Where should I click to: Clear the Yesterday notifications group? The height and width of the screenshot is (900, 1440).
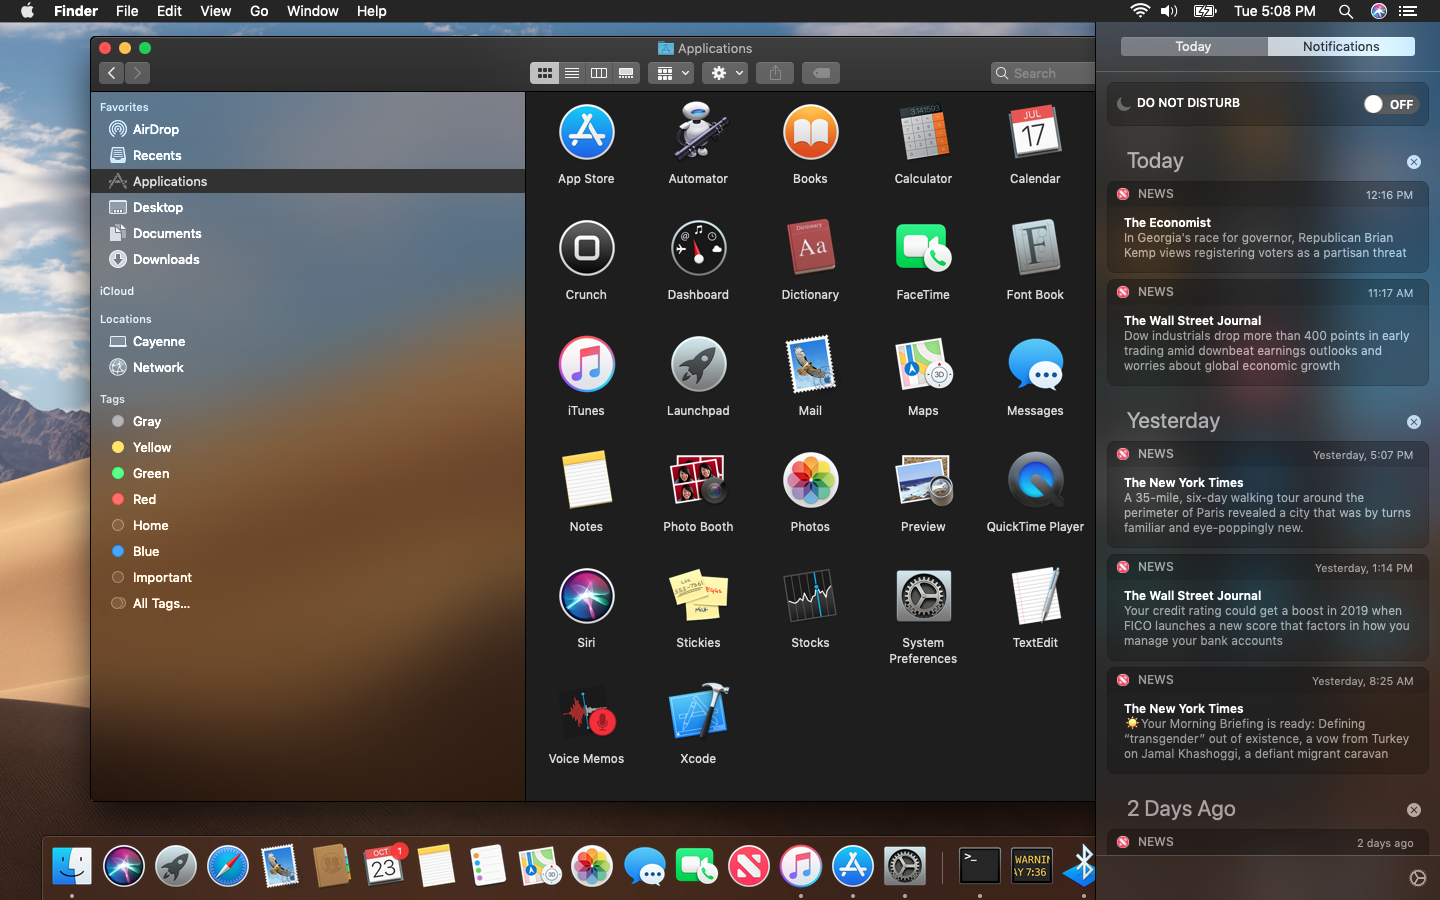pos(1414,422)
